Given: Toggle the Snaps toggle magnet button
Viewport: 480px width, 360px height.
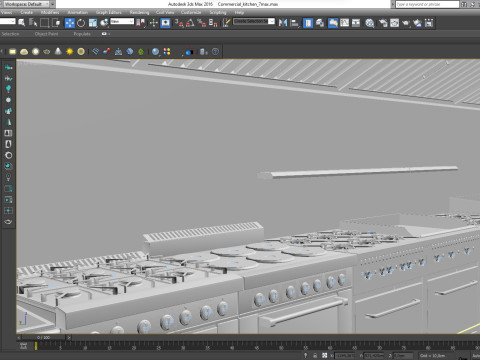Looking at the screenshot, I should tap(179, 23).
